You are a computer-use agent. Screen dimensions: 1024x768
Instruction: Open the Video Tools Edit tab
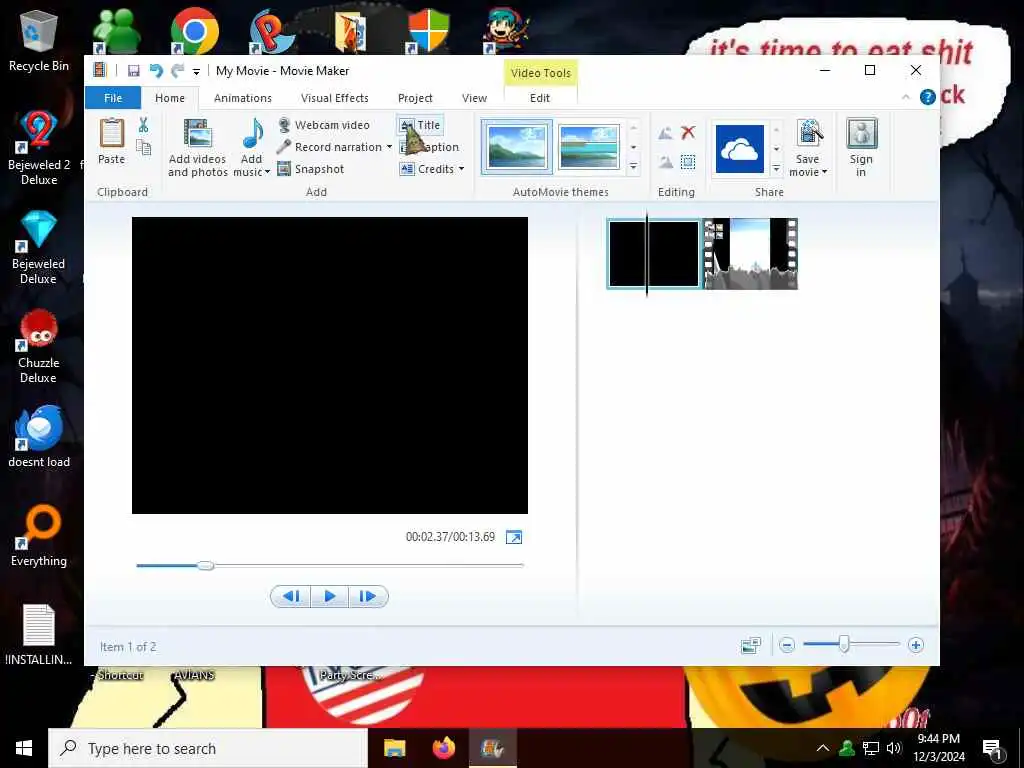pos(540,98)
